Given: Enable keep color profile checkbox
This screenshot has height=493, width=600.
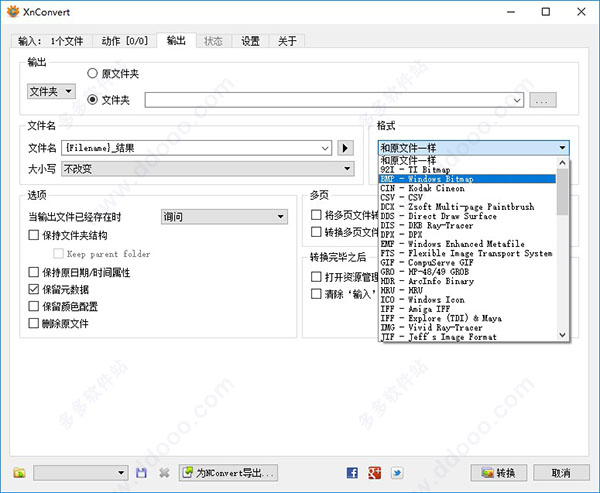Looking at the screenshot, I should point(34,306).
